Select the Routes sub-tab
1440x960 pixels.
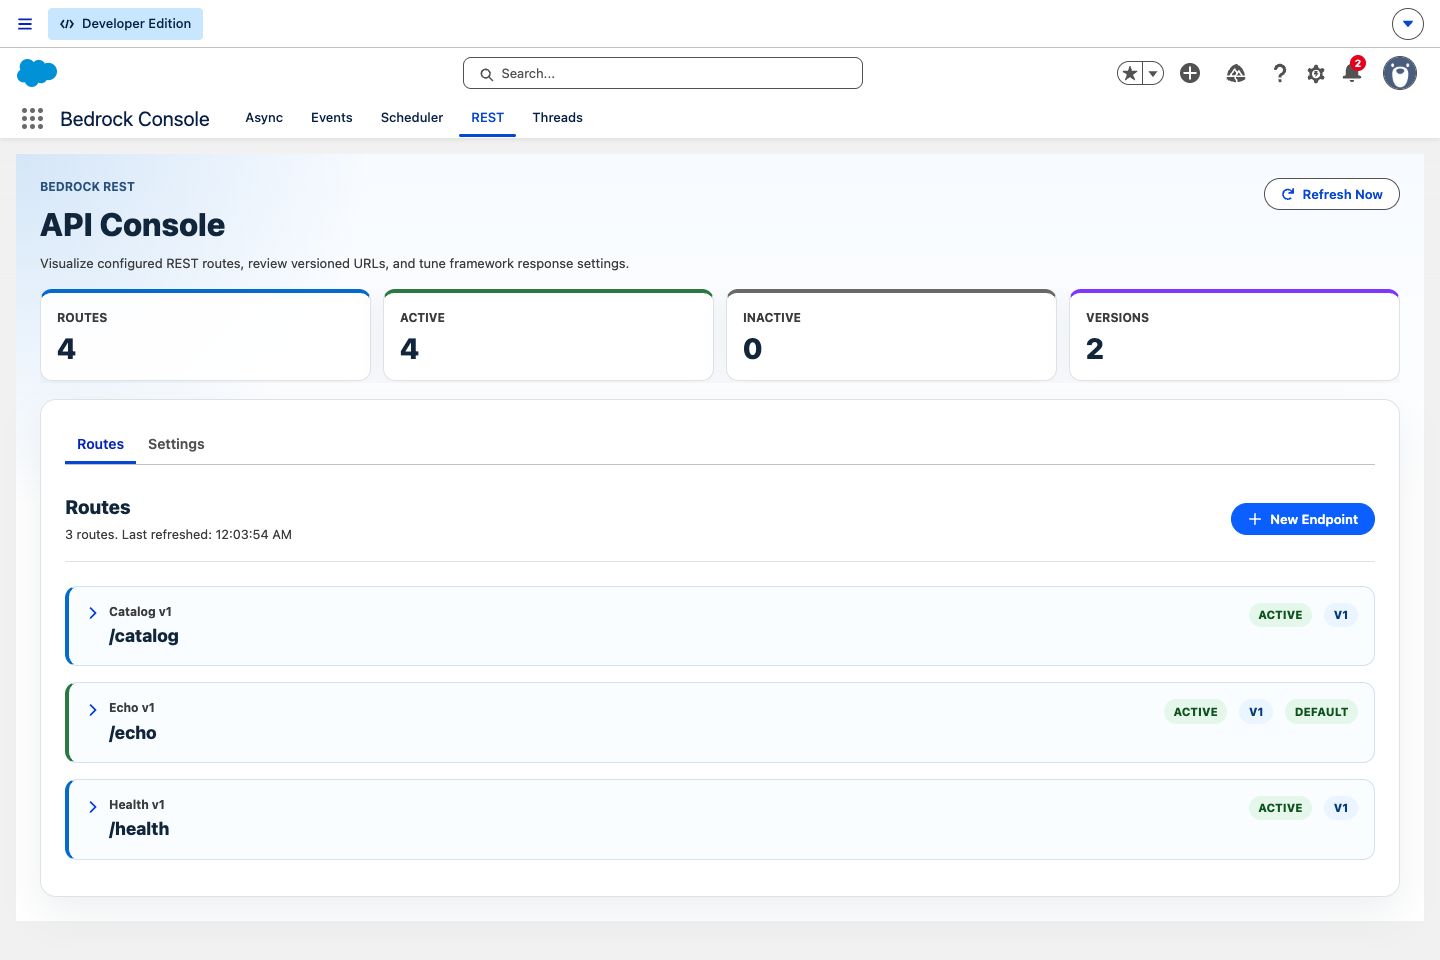tap(100, 444)
